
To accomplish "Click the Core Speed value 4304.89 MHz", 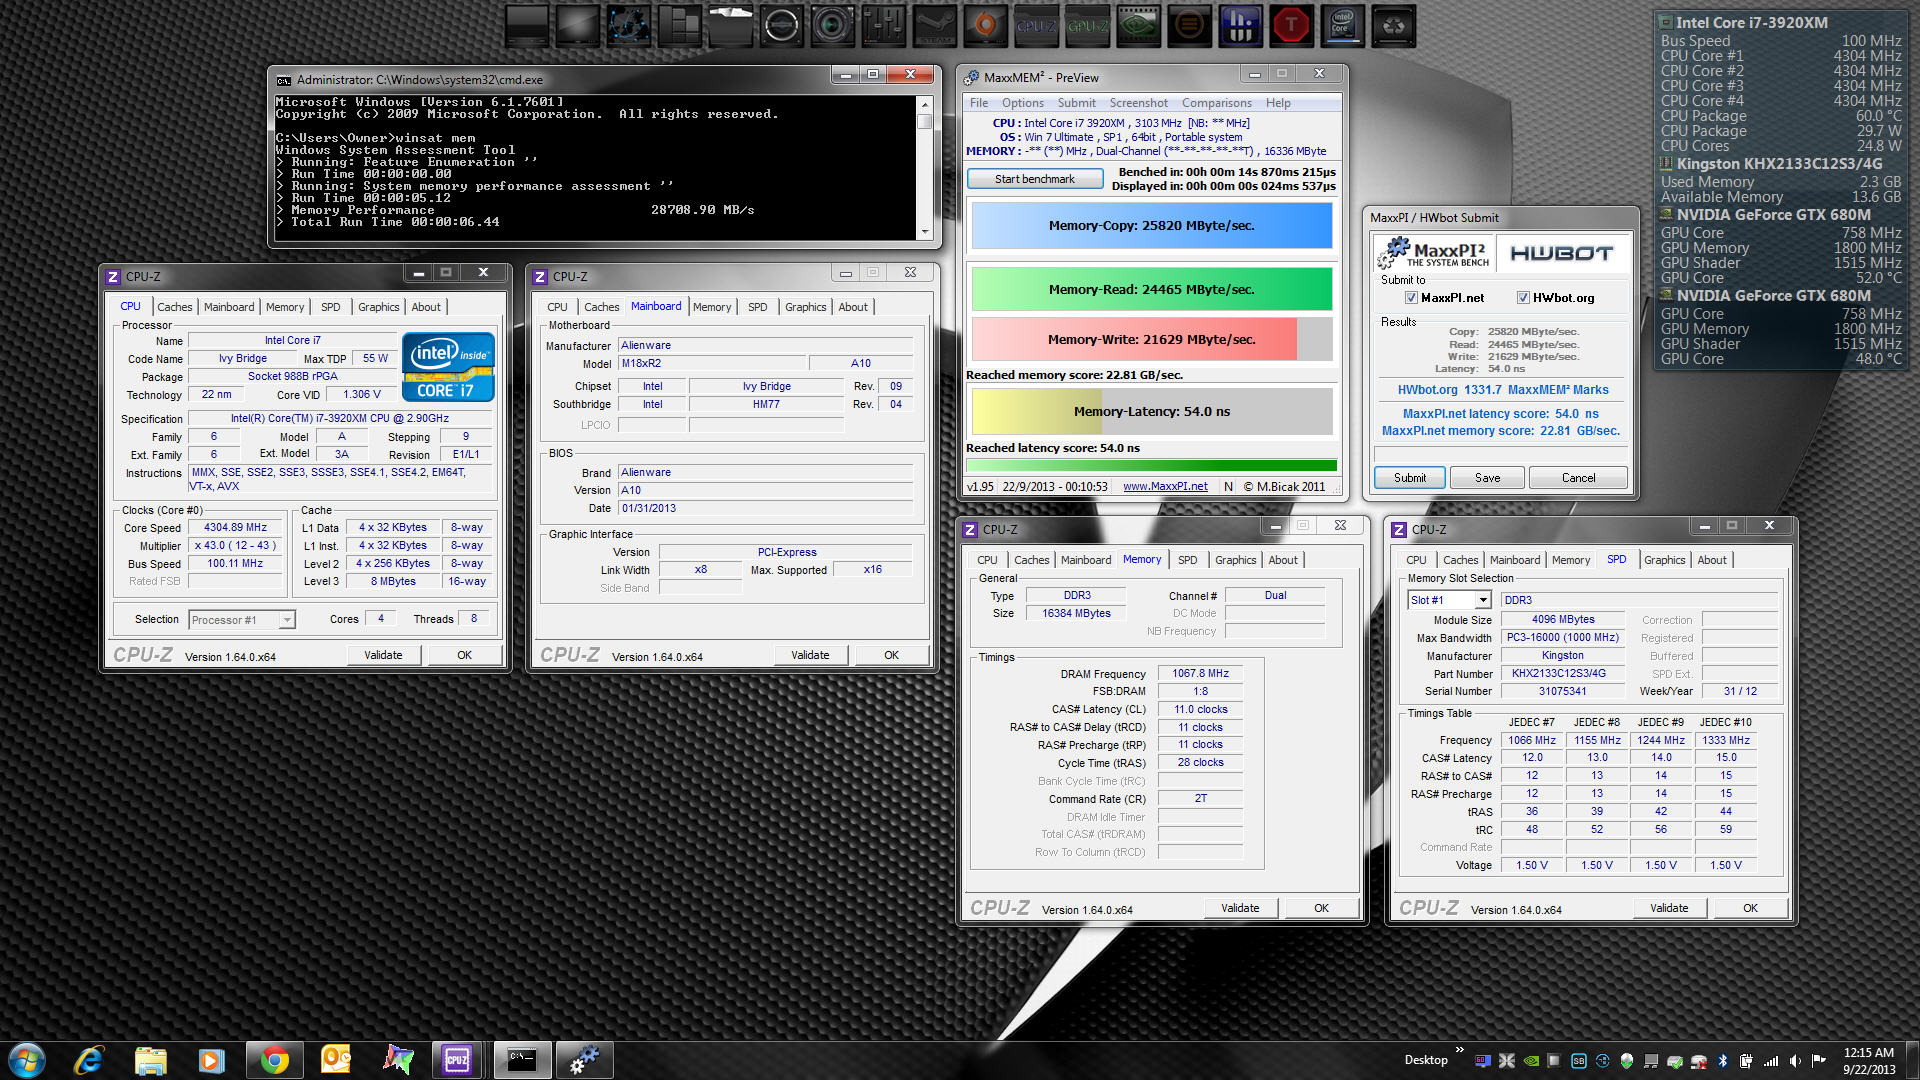I will click(x=235, y=528).
